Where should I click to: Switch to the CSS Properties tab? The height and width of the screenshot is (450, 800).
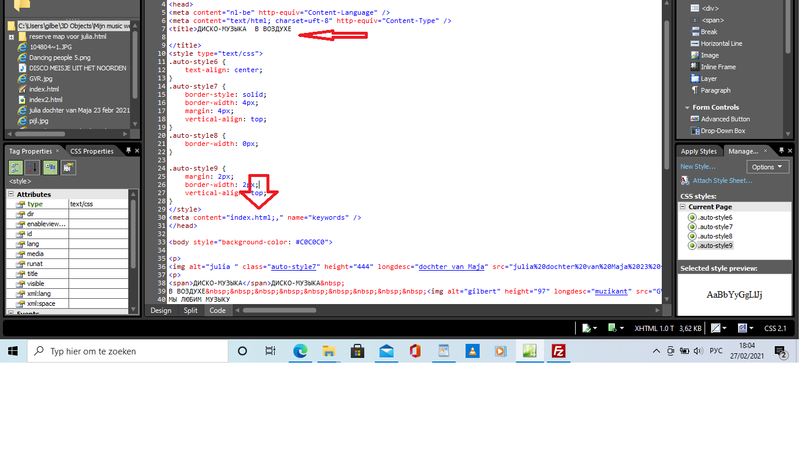[90, 151]
